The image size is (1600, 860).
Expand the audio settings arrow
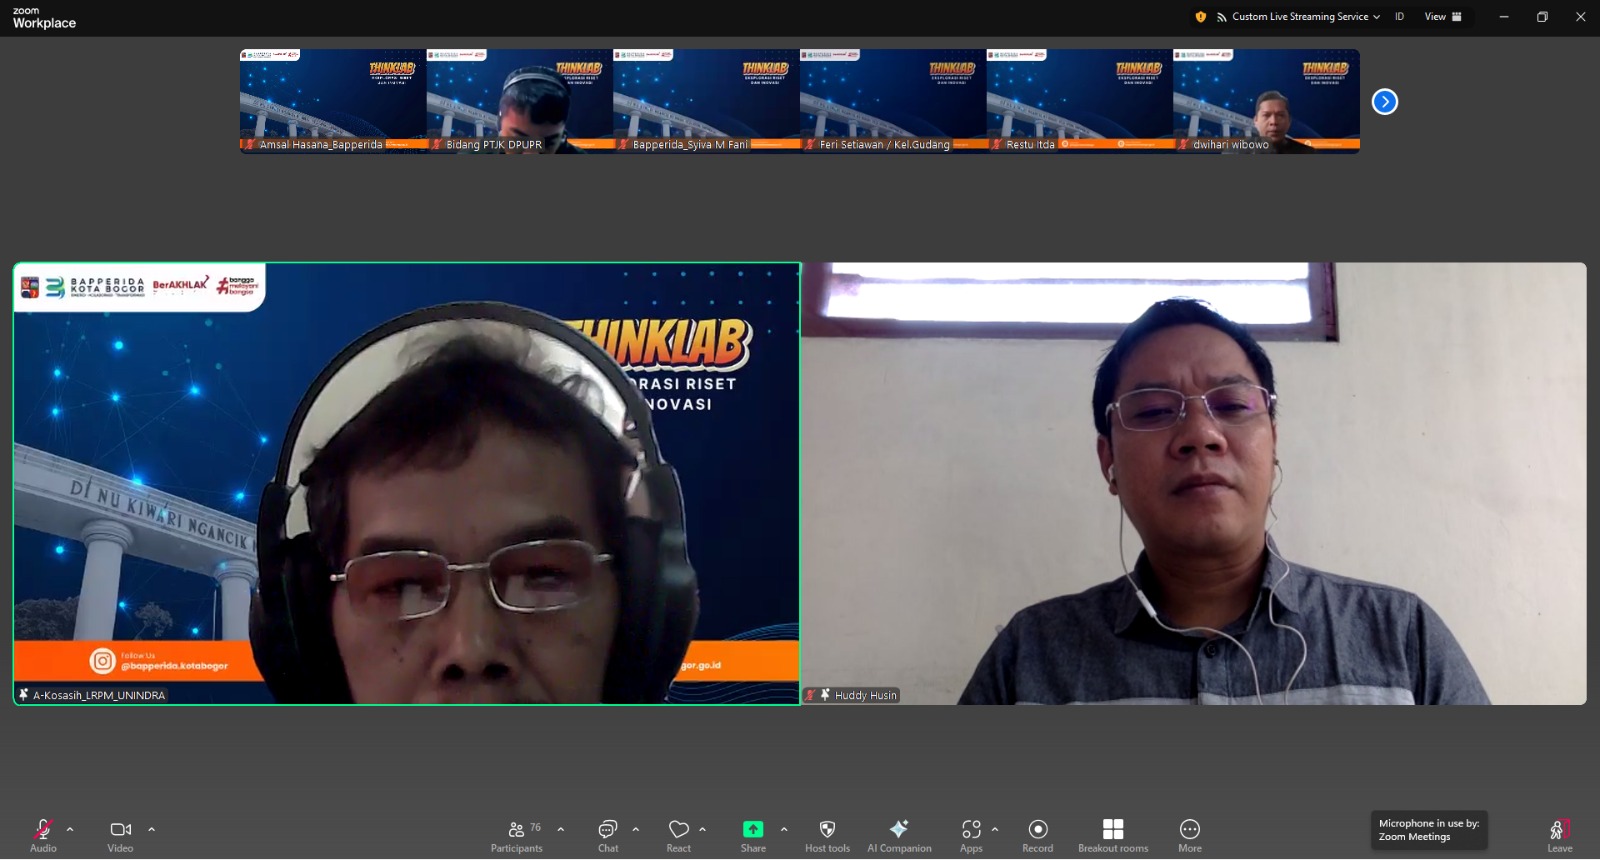click(x=70, y=829)
